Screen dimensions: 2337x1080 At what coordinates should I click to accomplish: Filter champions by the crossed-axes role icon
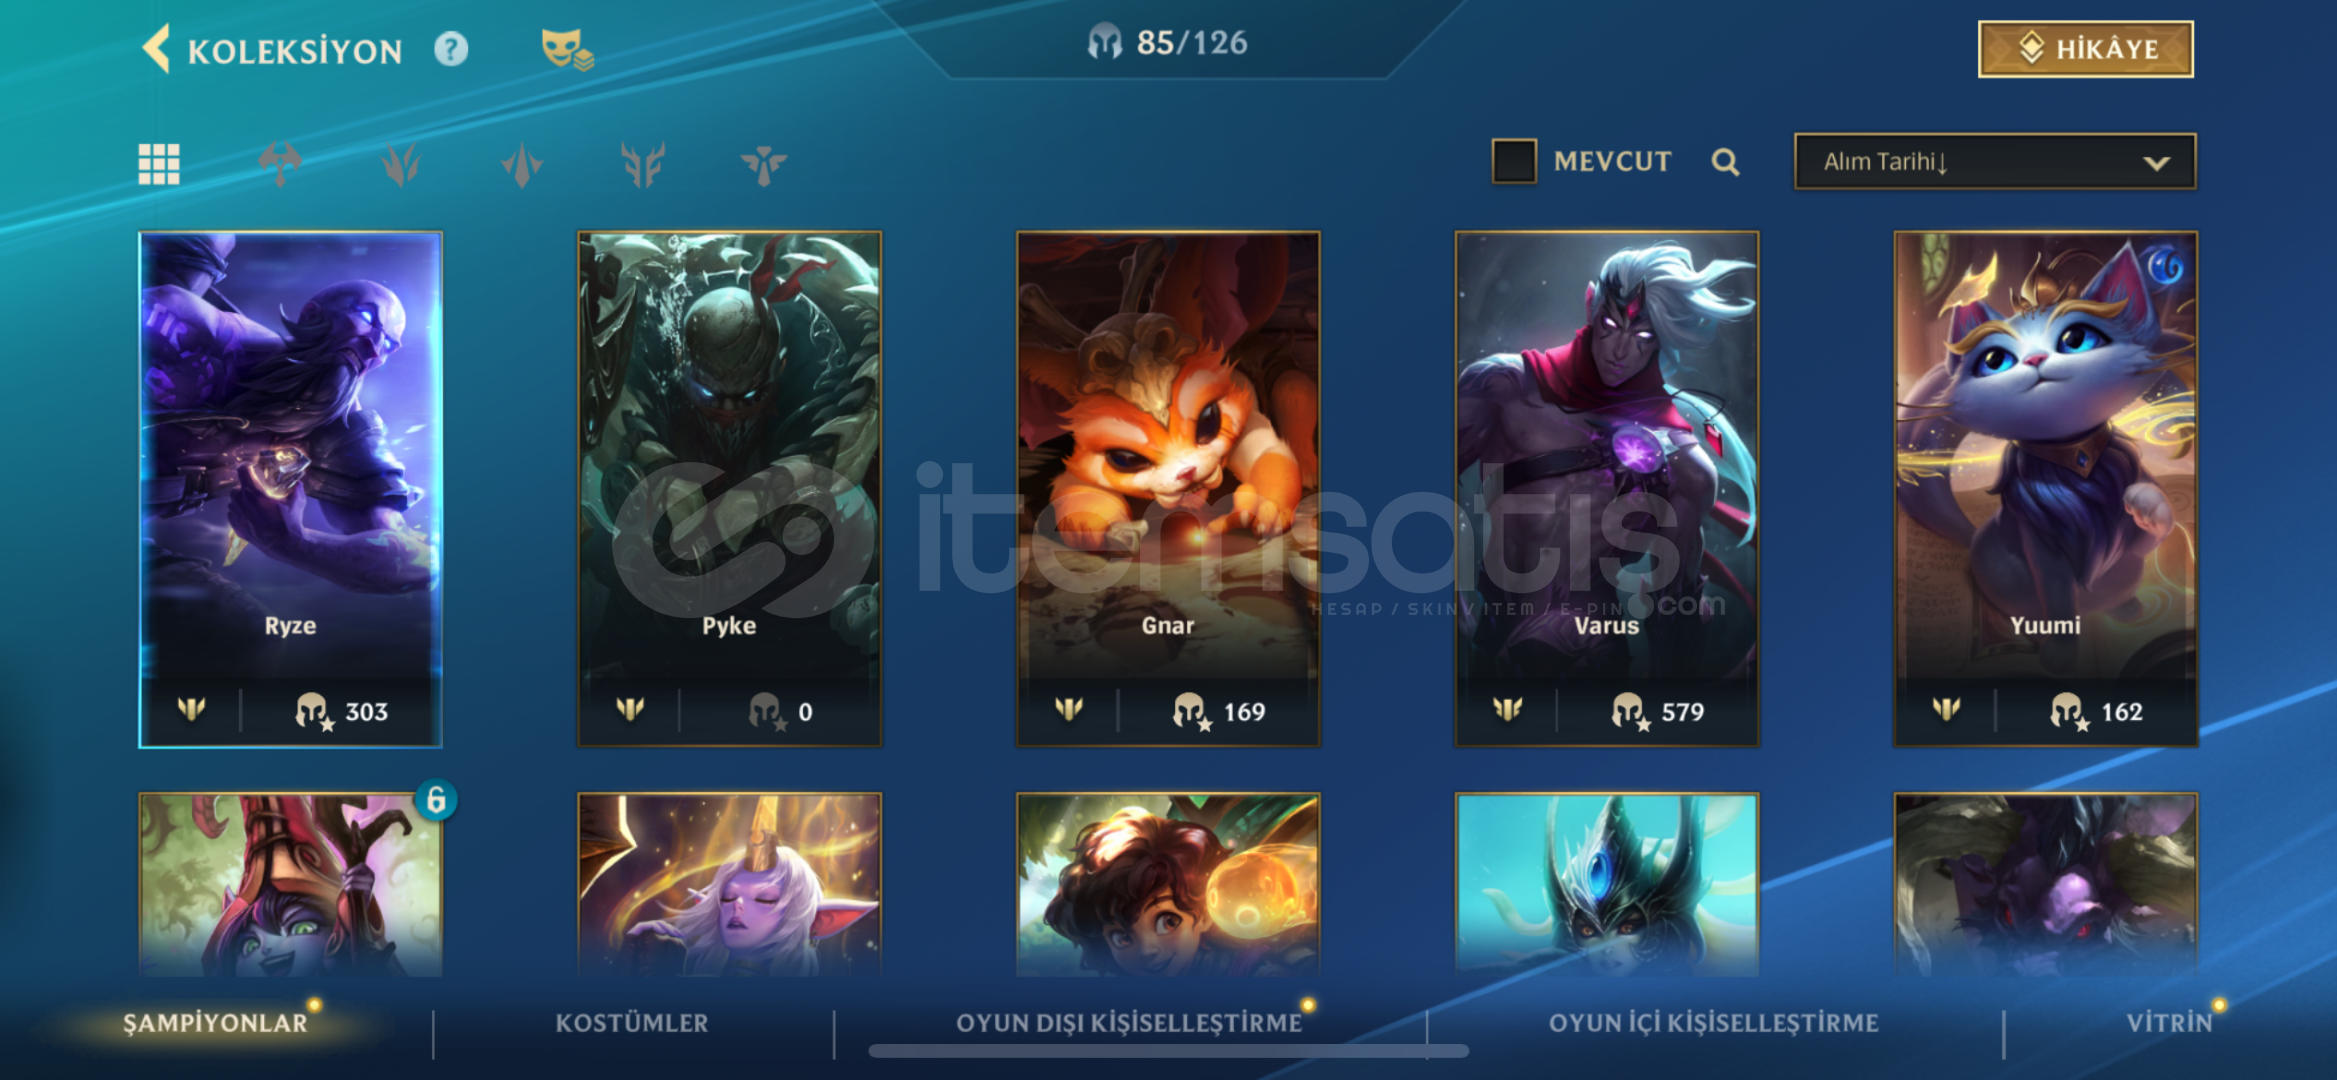tap(280, 164)
